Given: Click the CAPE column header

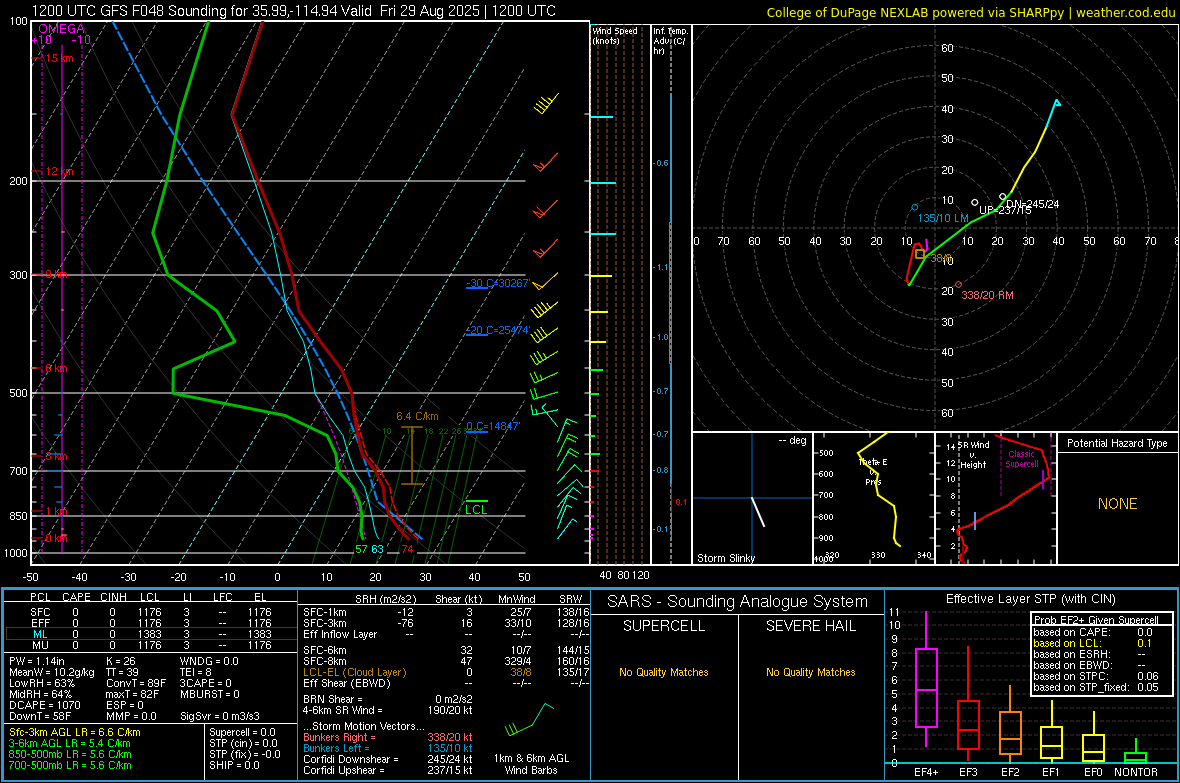Looking at the screenshot, I should 76,597.
